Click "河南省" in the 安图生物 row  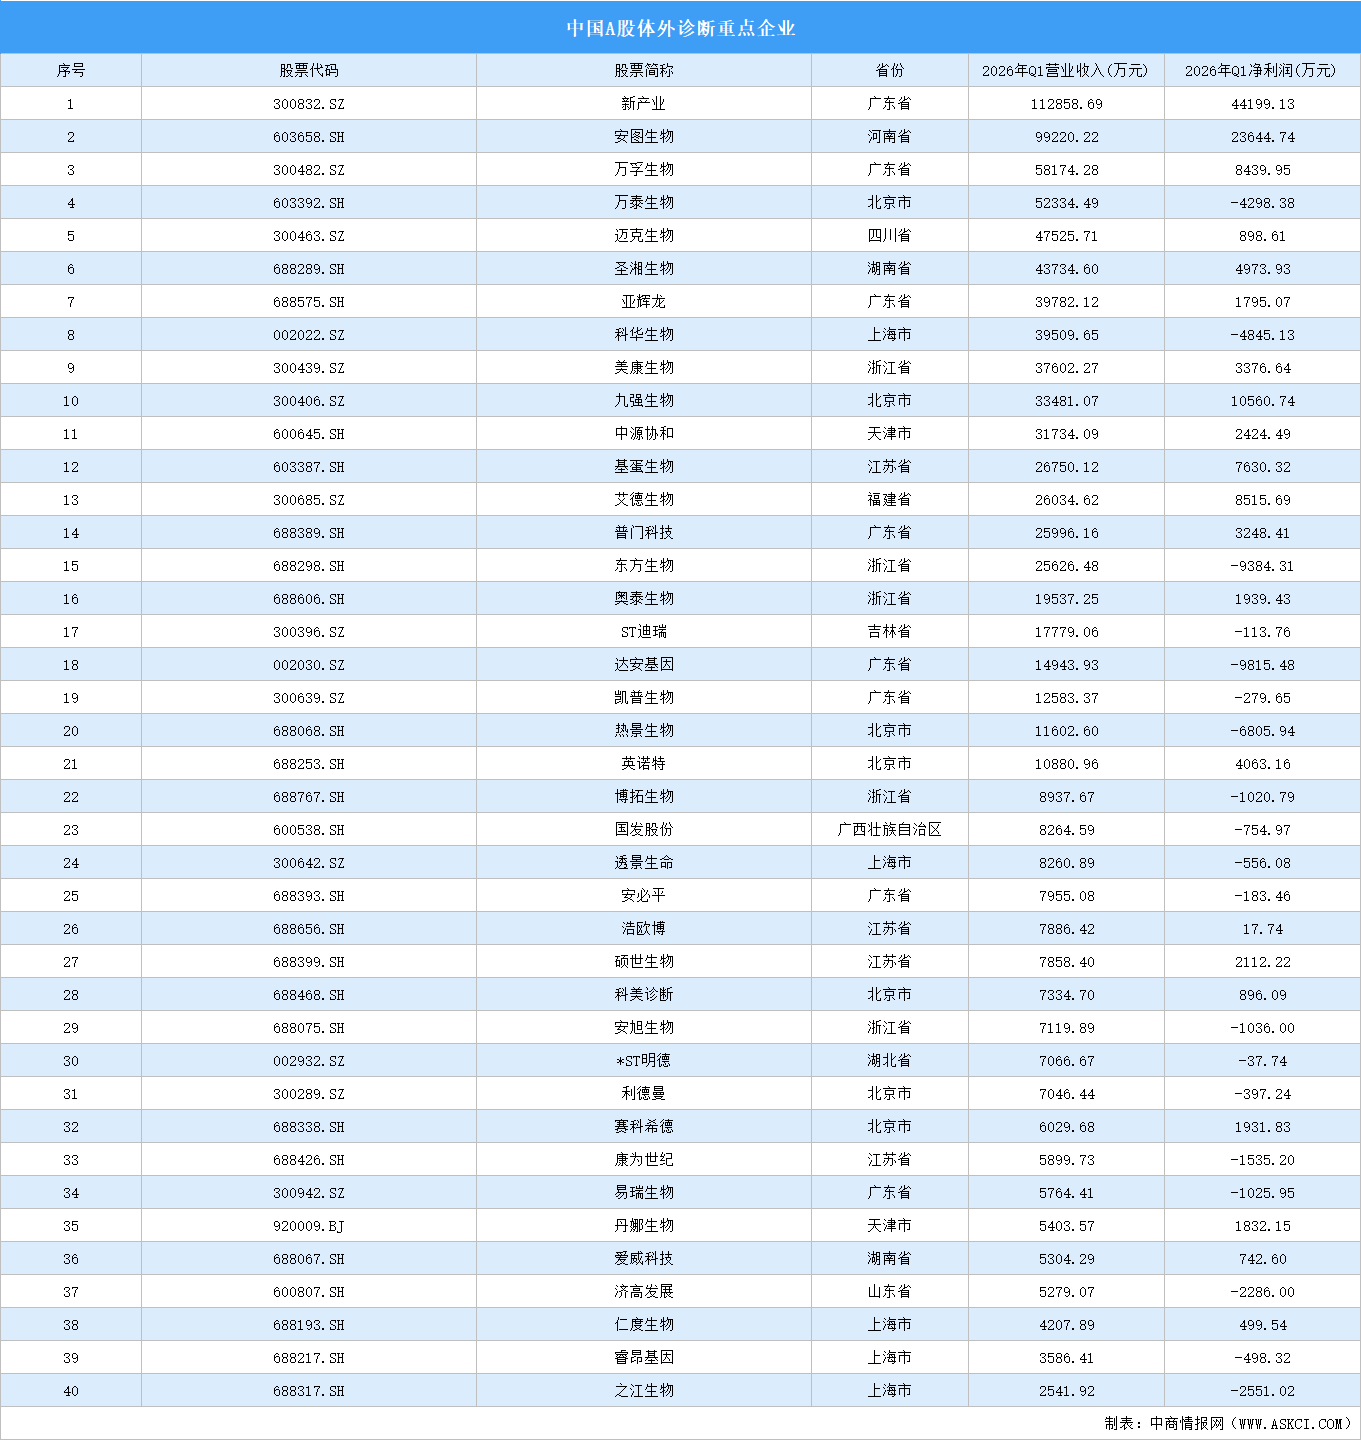pos(889,137)
